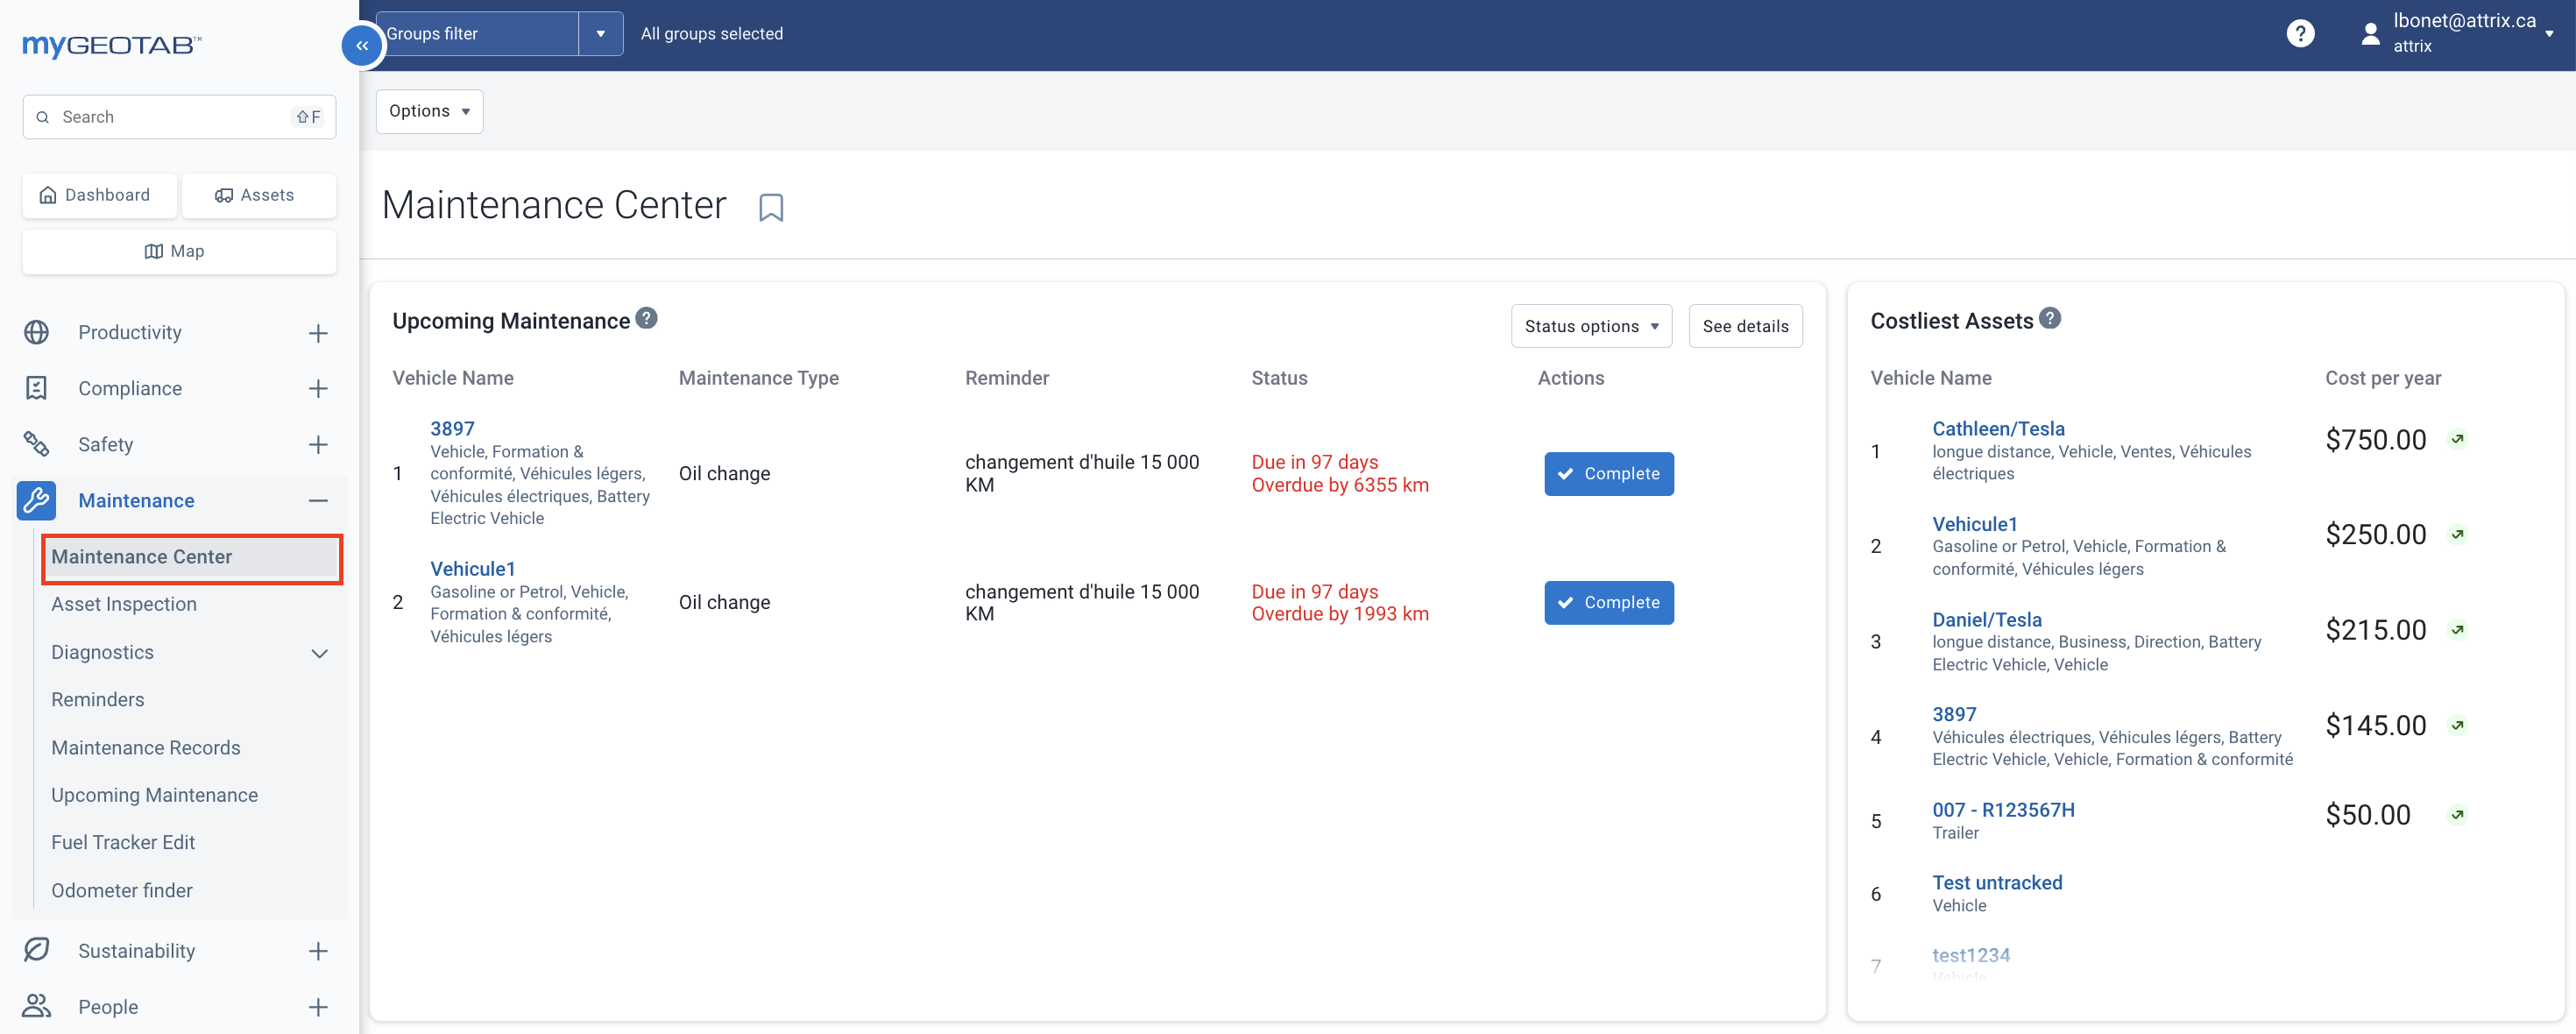Expand the Sustainability section plus sign

pyautogui.click(x=318, y=951)
